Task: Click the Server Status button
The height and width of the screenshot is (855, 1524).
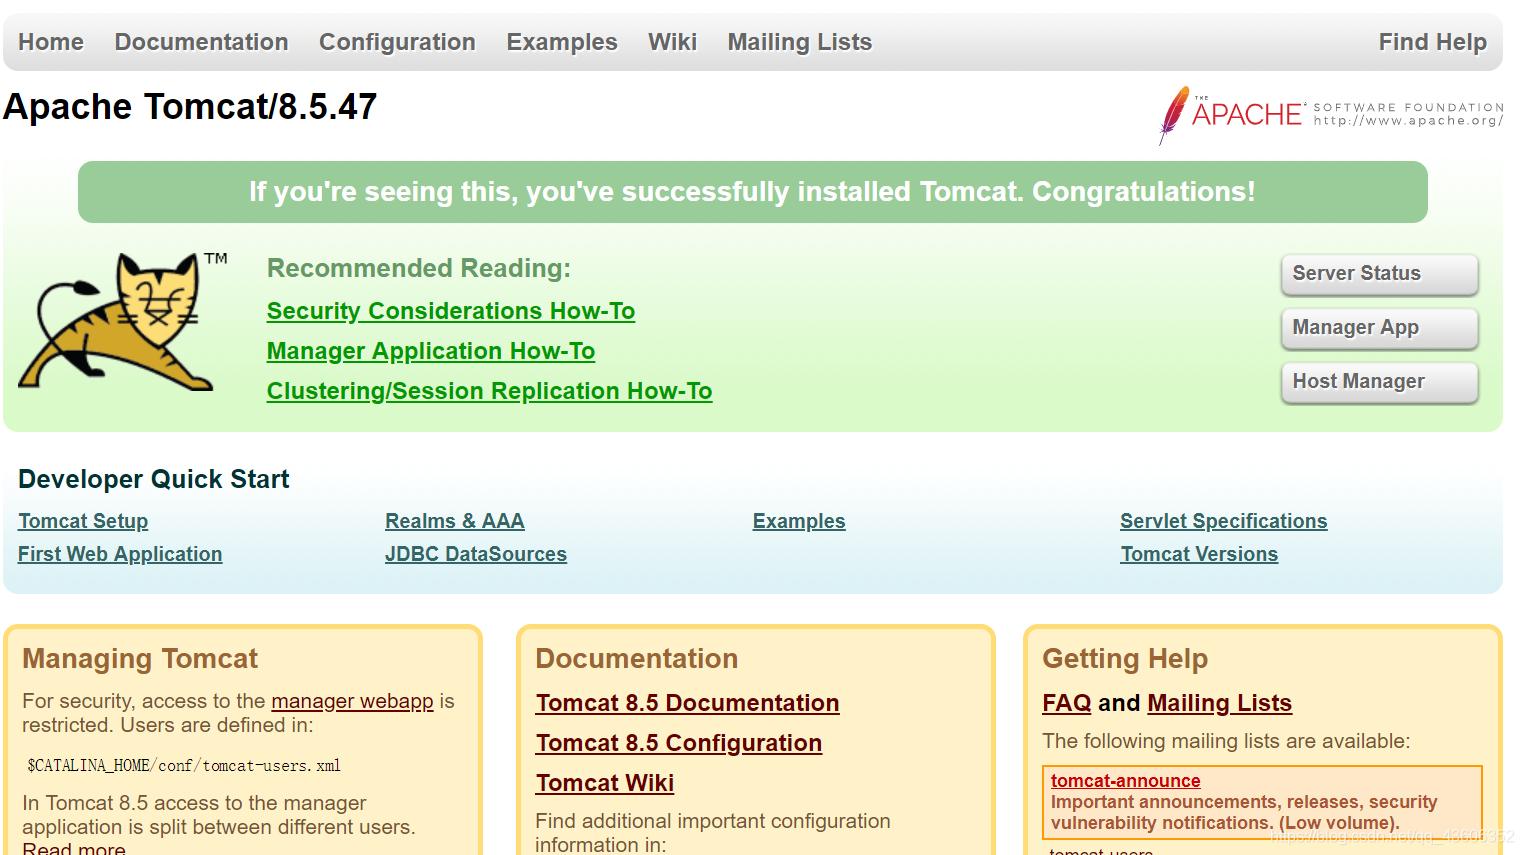Action: [x=1379, y=274]
